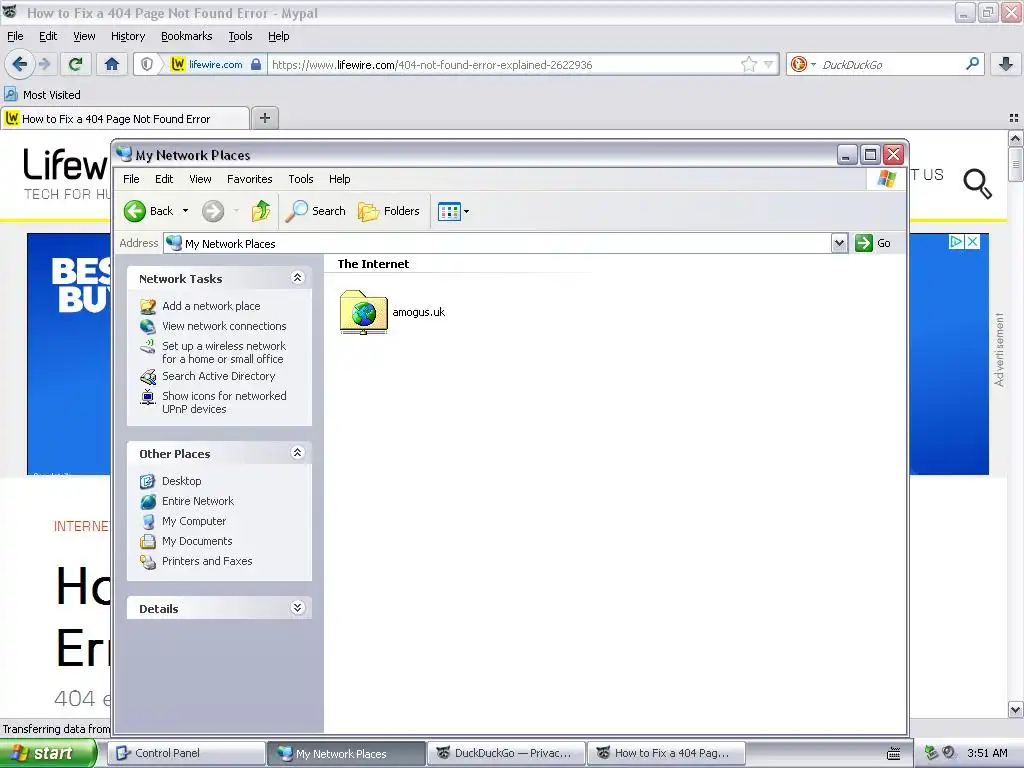Open Tools menu in My Network Places
The height and width of the screenshot is (768, 1024).
pyautogui.click(x=301, y=179)
